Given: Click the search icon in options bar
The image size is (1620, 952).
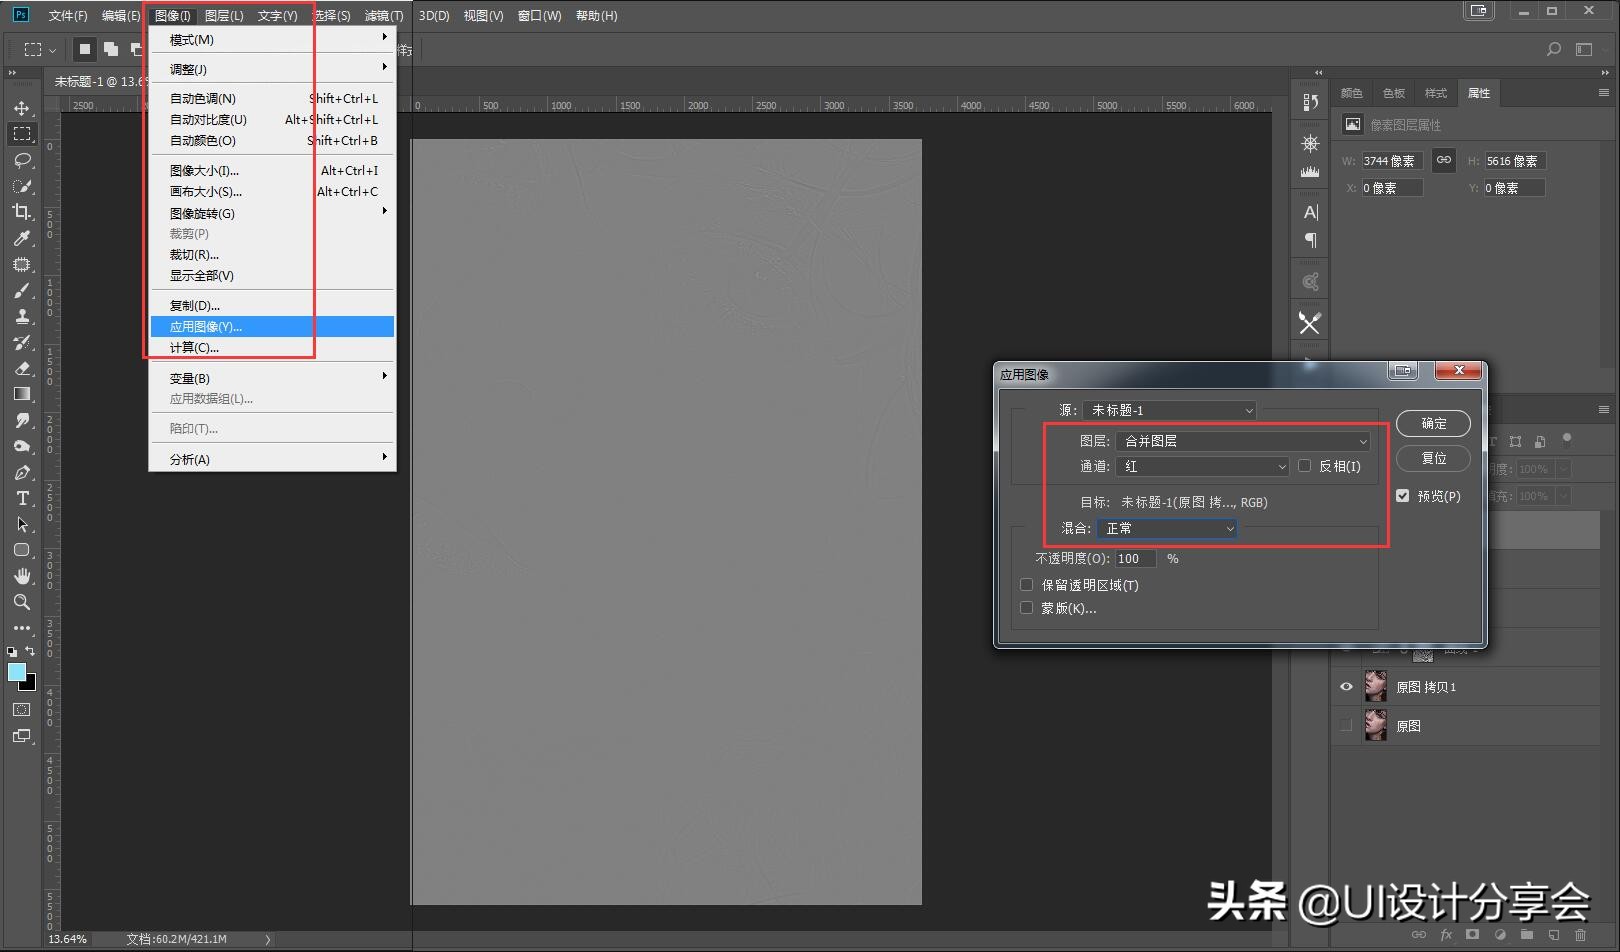Looking at the screenshot, I should pyautogui.click(x=1553, y=49).
